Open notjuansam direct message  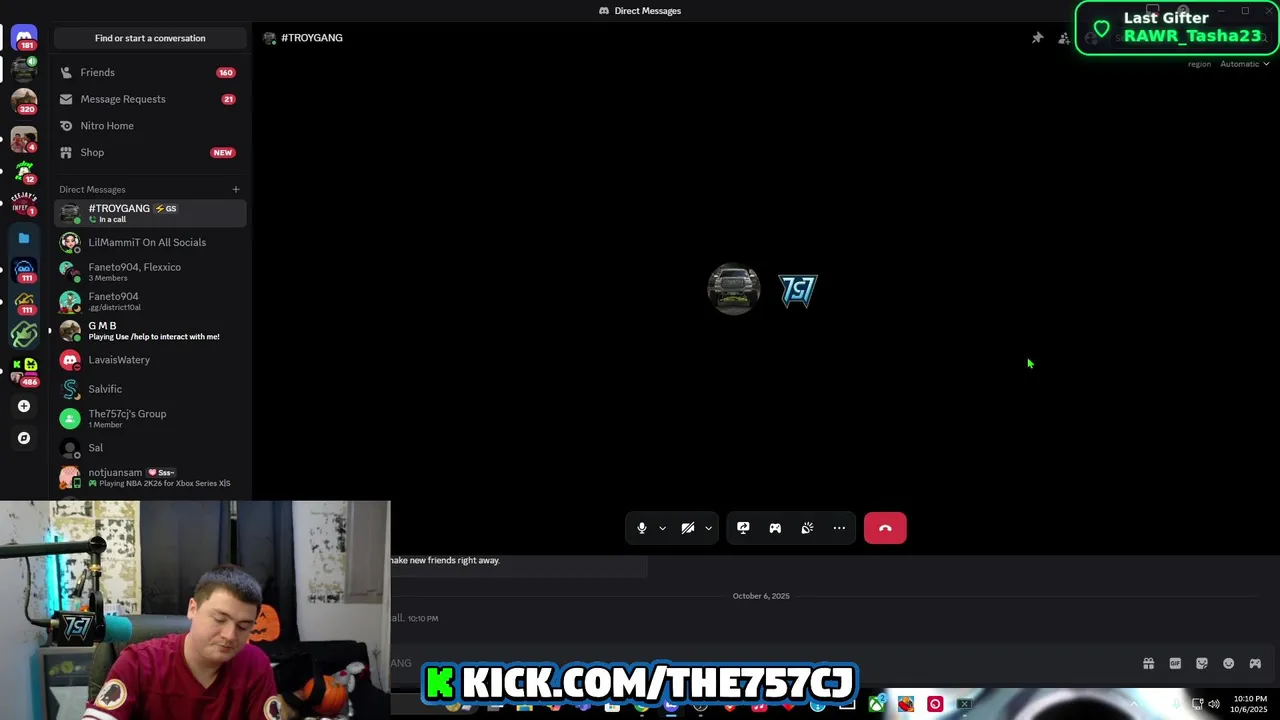click(x=150, y=477)
